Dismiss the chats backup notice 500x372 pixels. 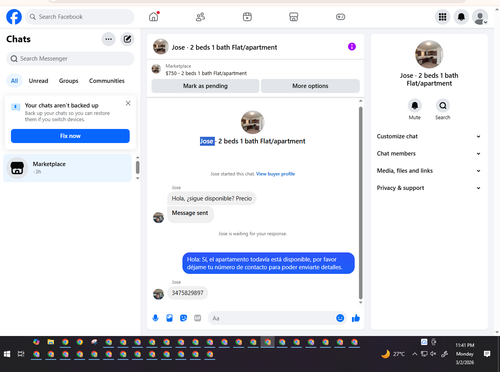point(128,103)
